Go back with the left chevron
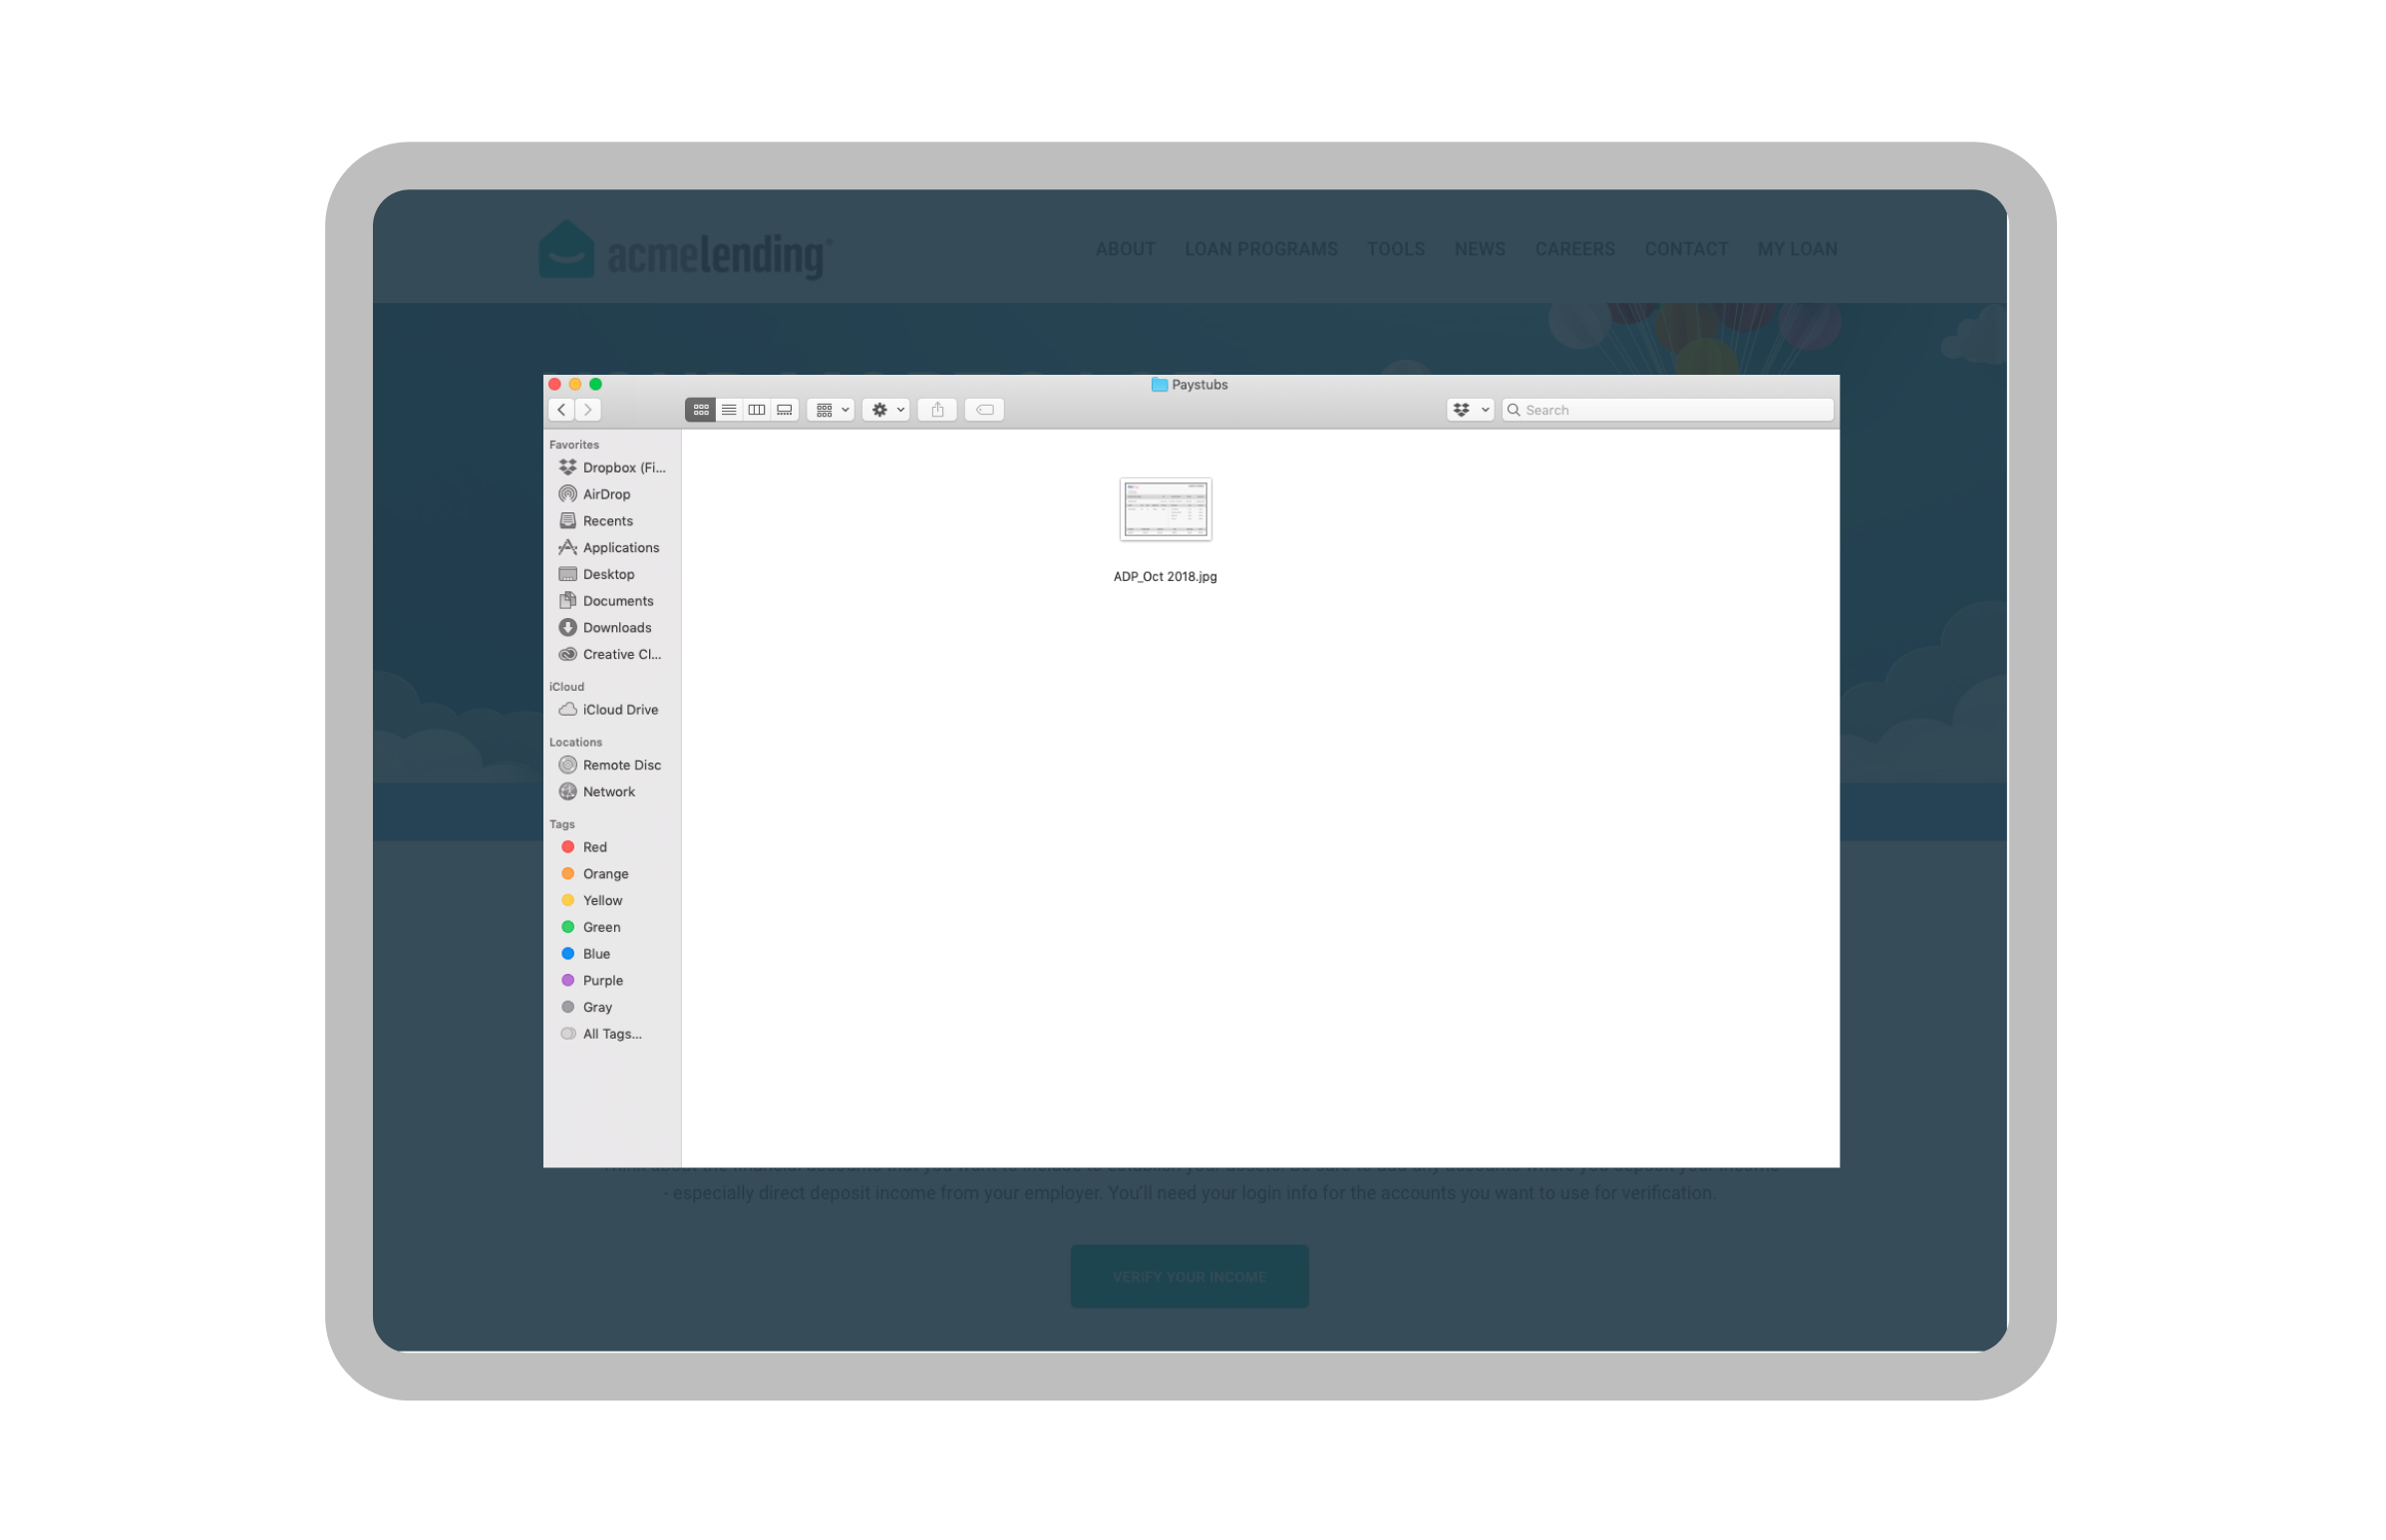Viewport: 2386px width, 1540px height. (562, 410)
